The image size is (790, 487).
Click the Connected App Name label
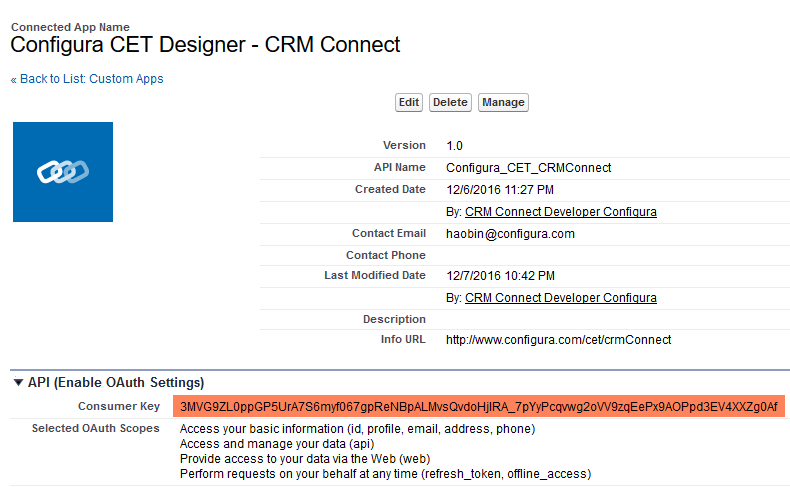(71, 27)
